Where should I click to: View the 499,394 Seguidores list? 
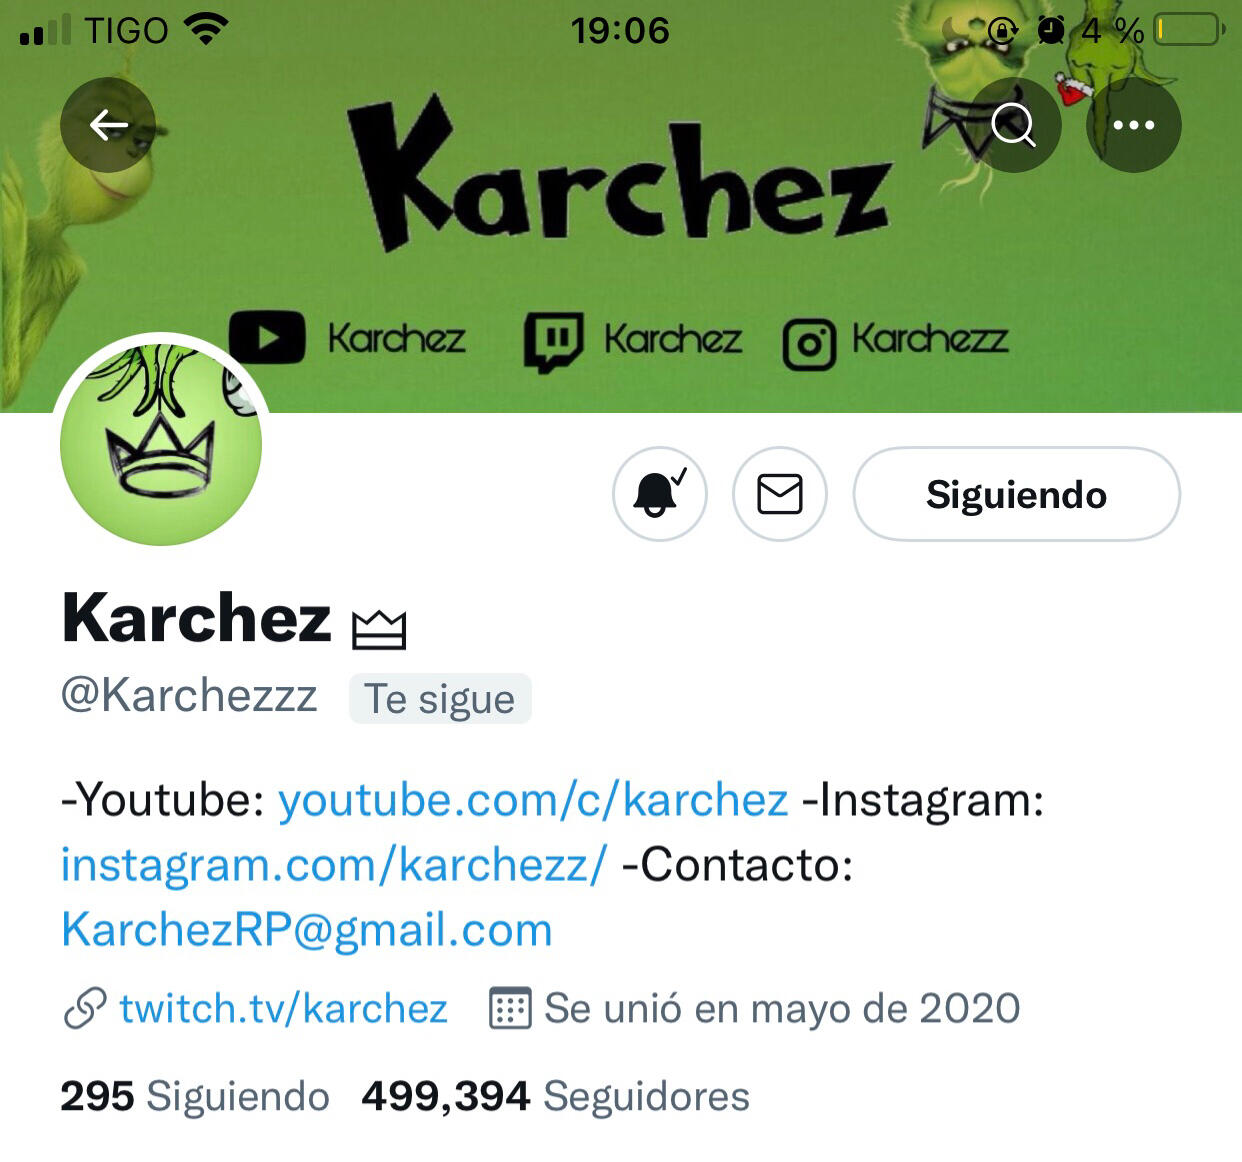555,1096
